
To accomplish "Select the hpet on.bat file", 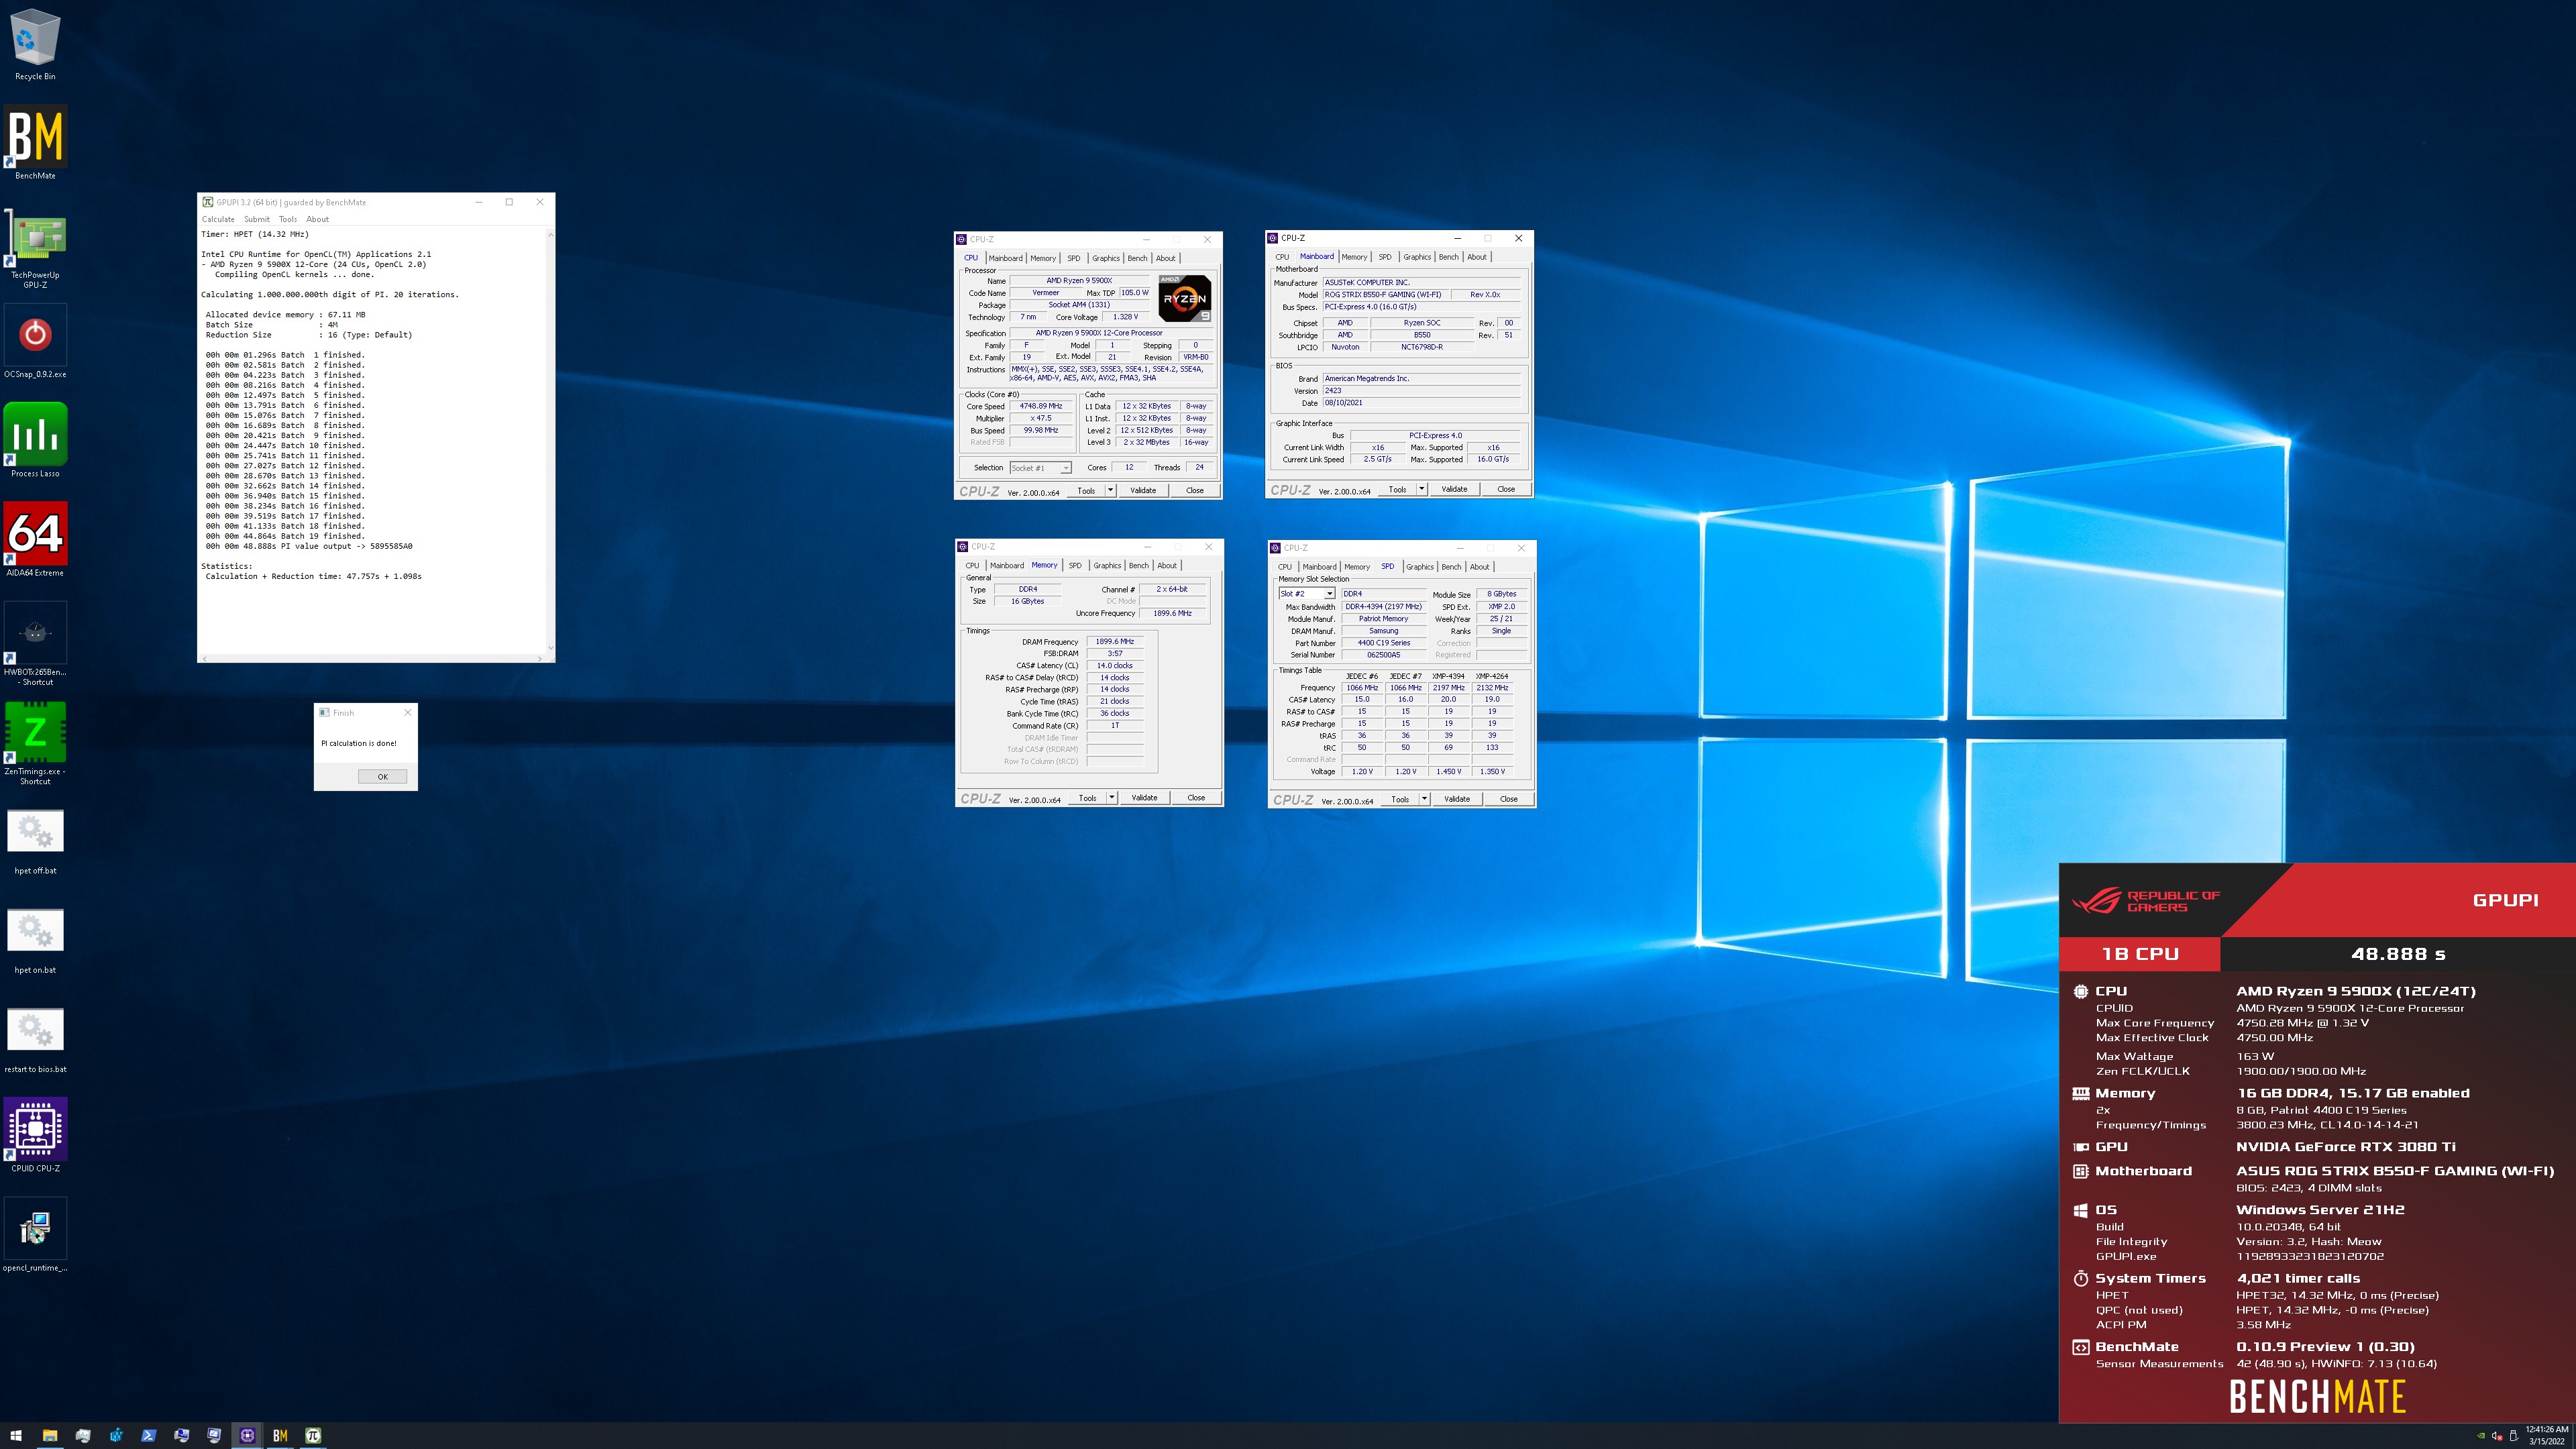I will coord(35,940).
